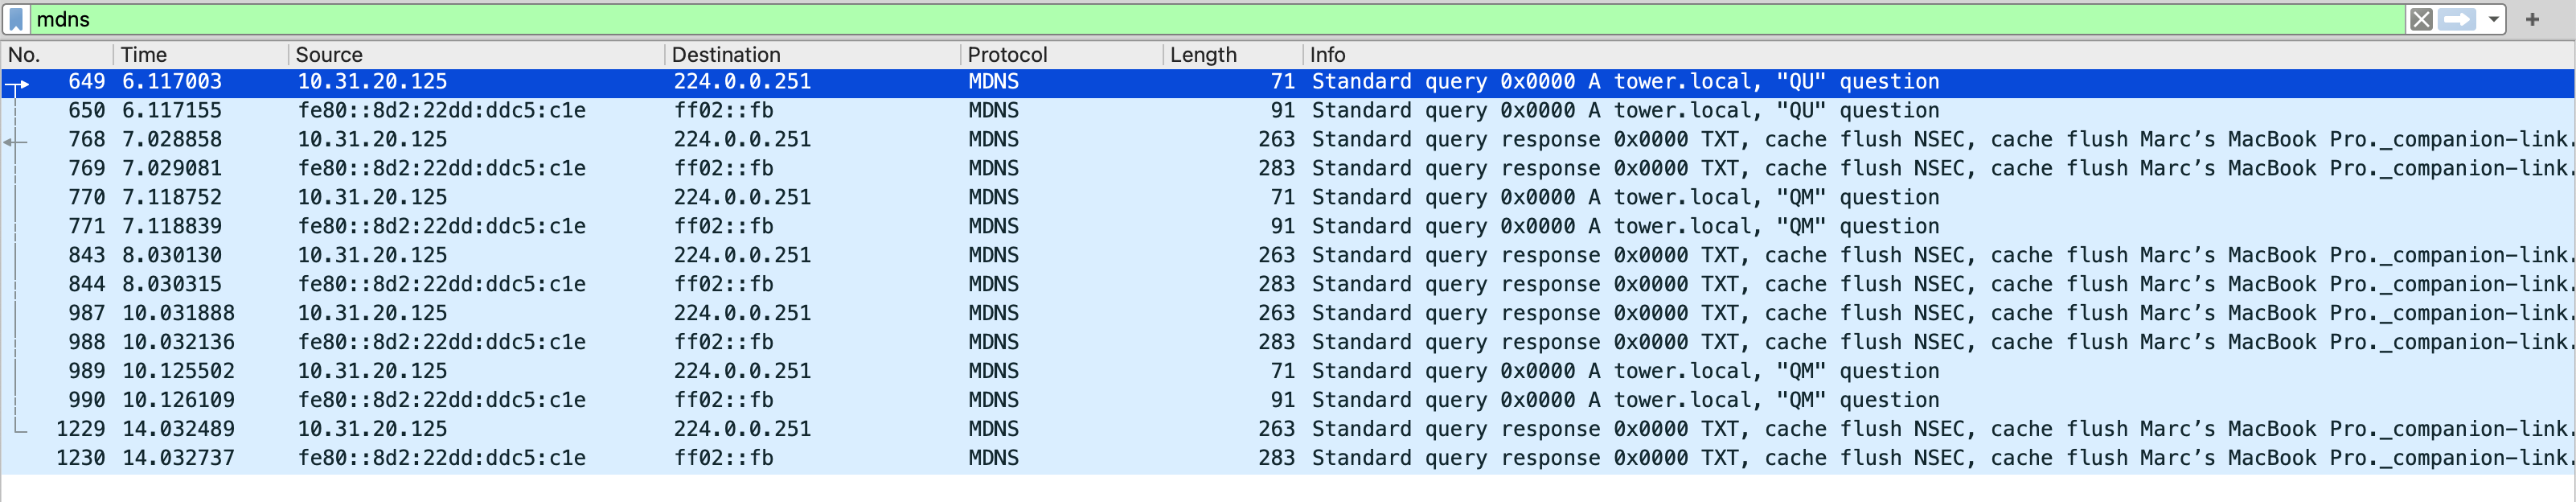Clear the display filter with the X button
The height and width of the screenshot is (502, 2576).
click(2421, 19)
